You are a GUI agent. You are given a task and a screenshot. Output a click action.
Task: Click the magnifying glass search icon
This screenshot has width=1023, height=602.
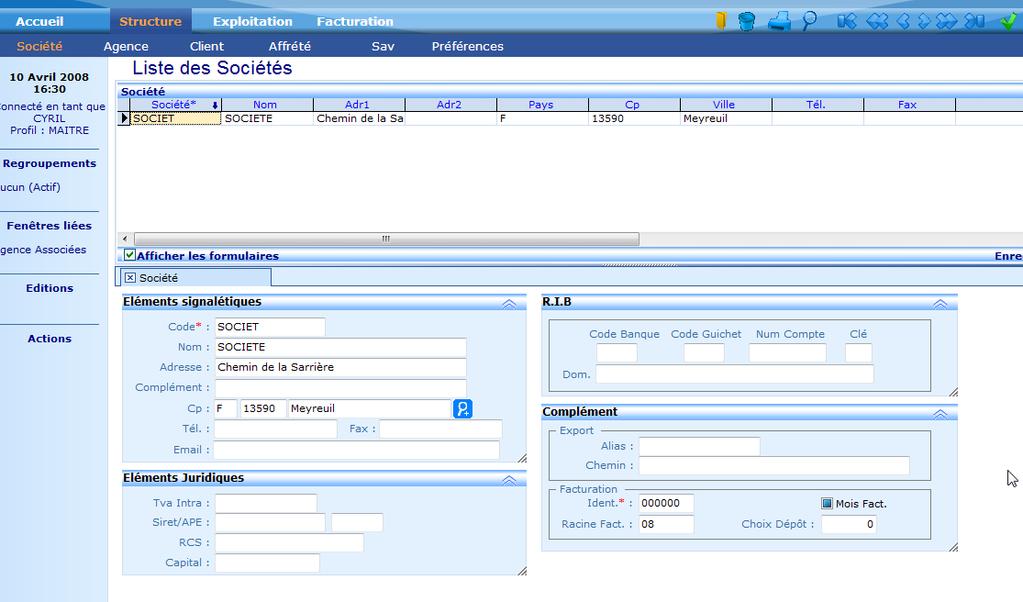pos(808,21)
